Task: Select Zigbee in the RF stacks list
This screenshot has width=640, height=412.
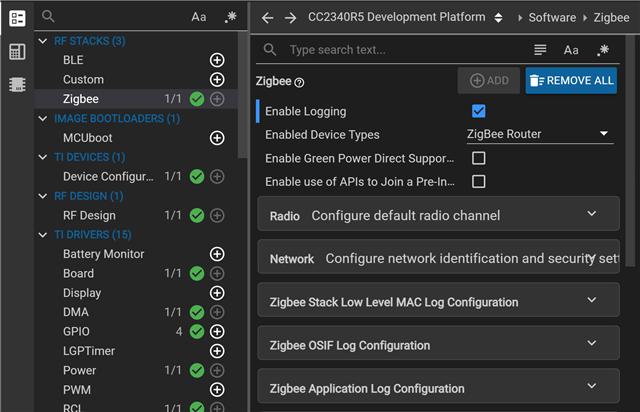Action: (x=81, y=99)
